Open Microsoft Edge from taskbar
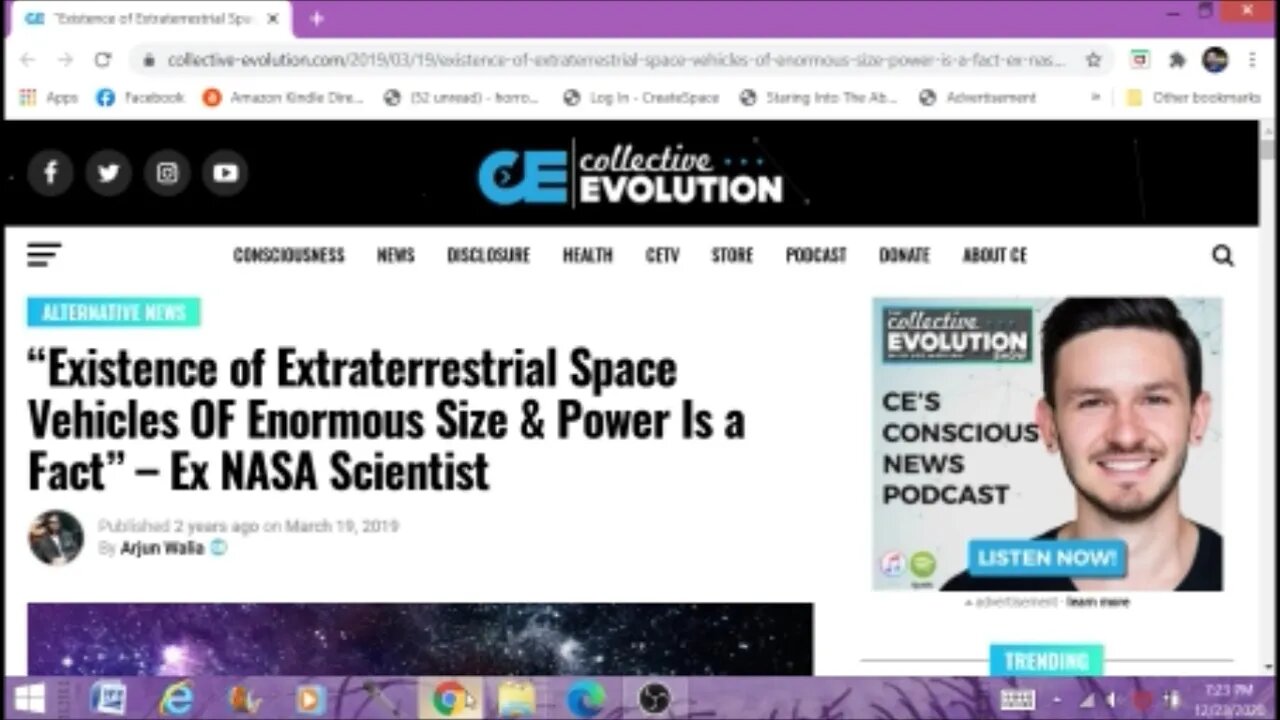The image size is (1280, 720). pyautogui.click(x=585, y=698)
